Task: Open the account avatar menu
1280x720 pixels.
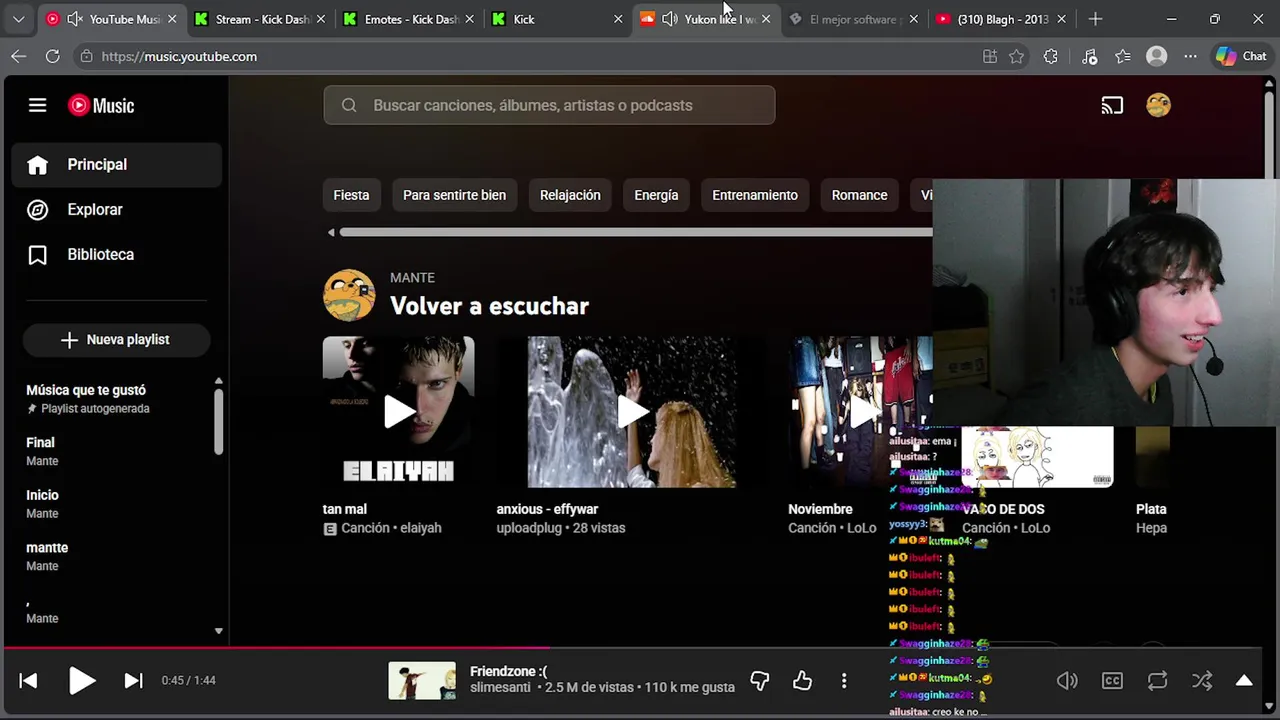Action: point(1158,105)
